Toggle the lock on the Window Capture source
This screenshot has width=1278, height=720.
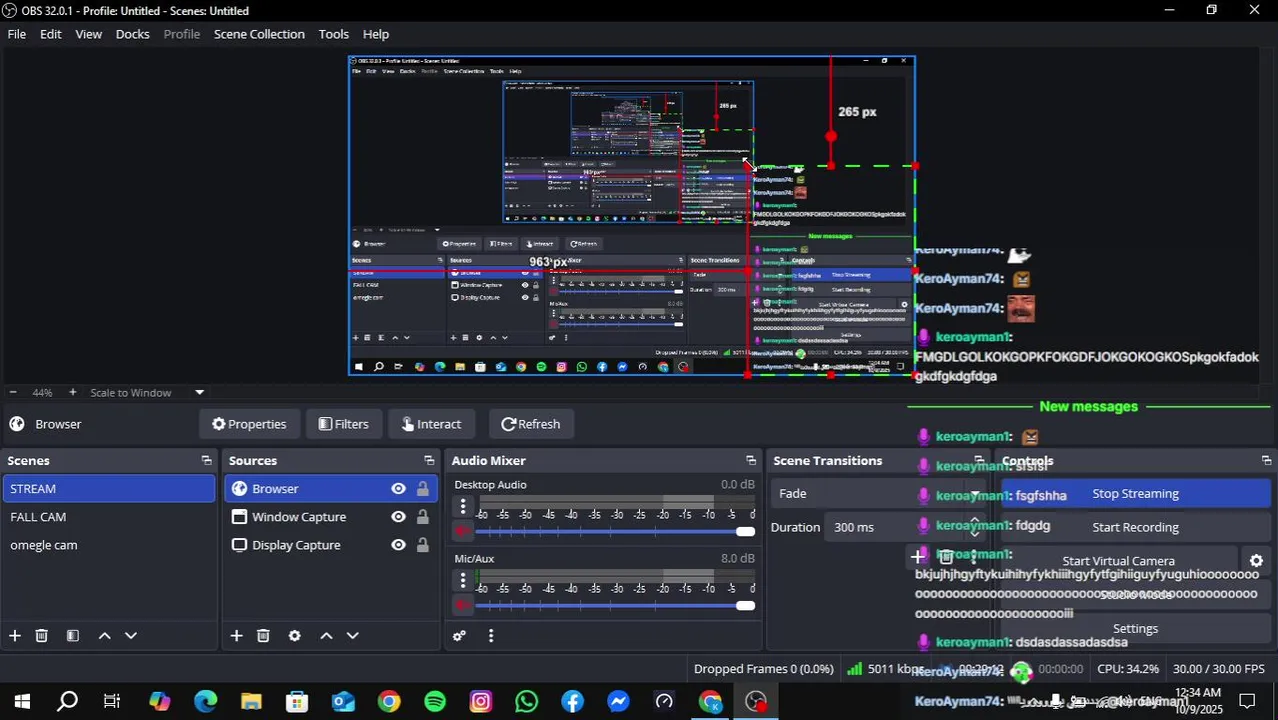(423, 517)
